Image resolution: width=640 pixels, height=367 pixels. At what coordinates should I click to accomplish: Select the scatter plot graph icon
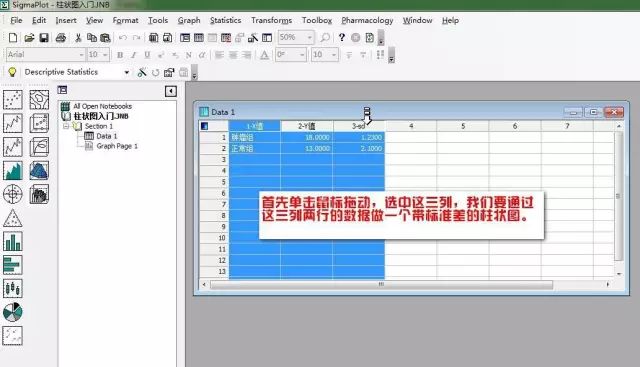click(x=13, y=100)
